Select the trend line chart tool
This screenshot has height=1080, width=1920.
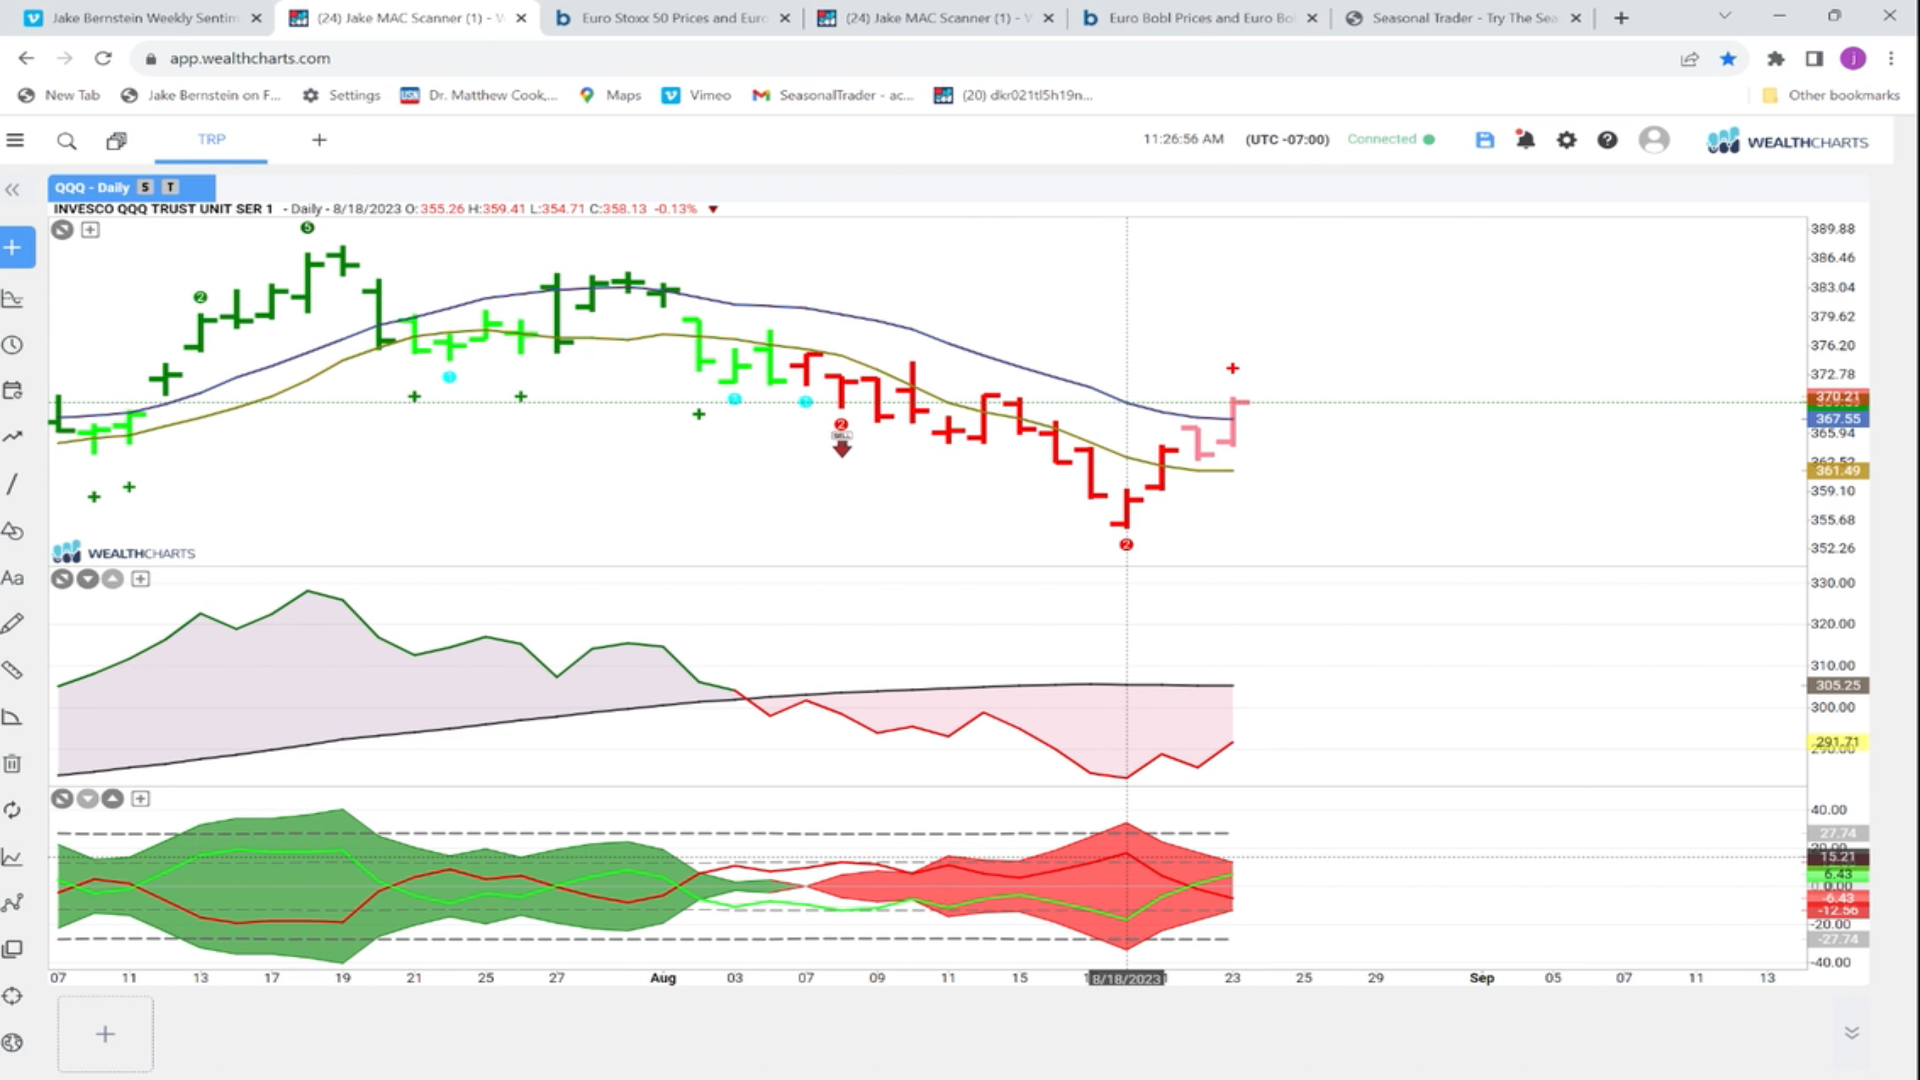12,436
